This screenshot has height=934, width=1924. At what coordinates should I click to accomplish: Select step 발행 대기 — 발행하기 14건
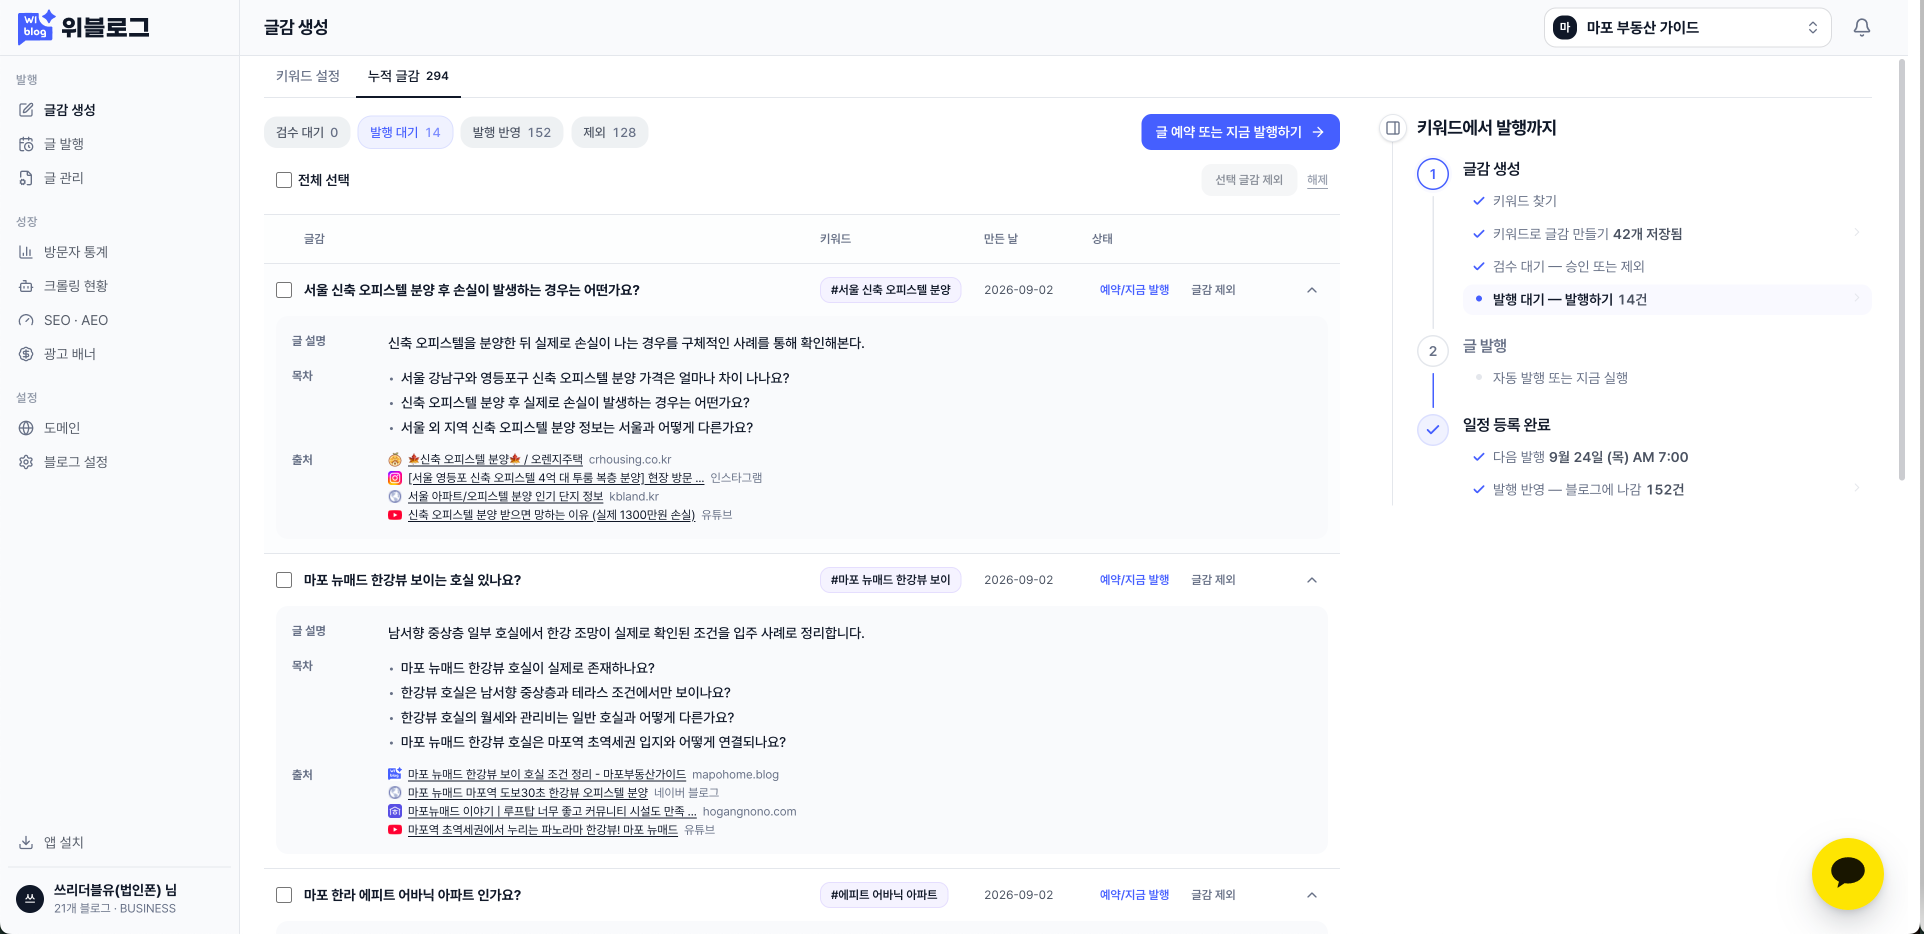1667,299
